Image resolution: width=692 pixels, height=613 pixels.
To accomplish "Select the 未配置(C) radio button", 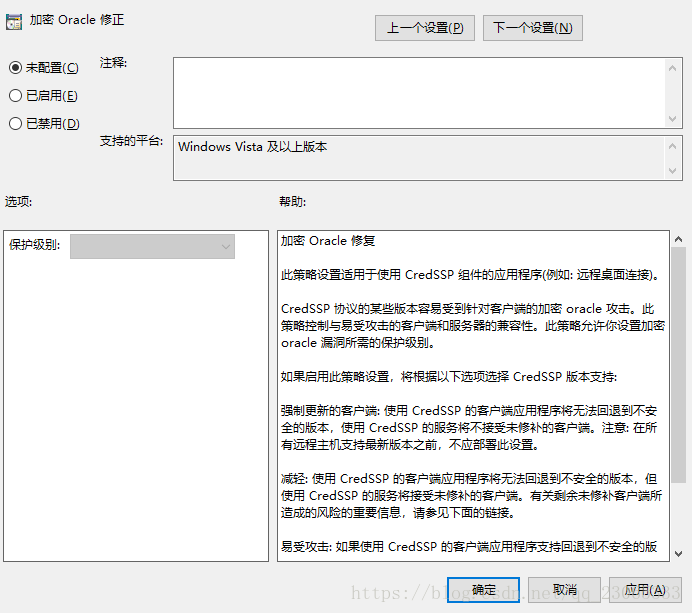I will (15, 68).
